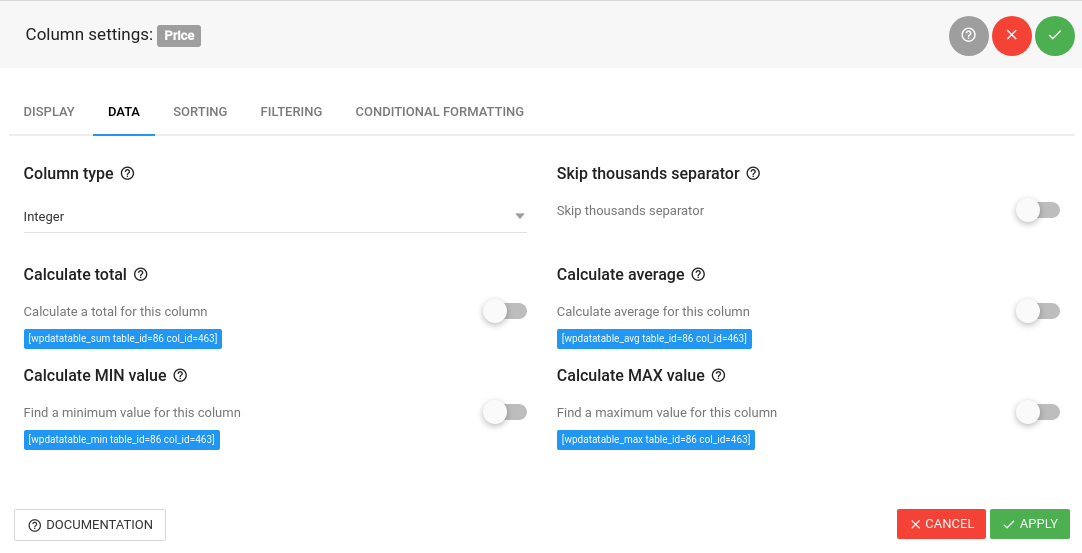Enable Find a maximum value toggle
The height and width of the screenshot is (553, 1082).
(x=1037, y=411)
